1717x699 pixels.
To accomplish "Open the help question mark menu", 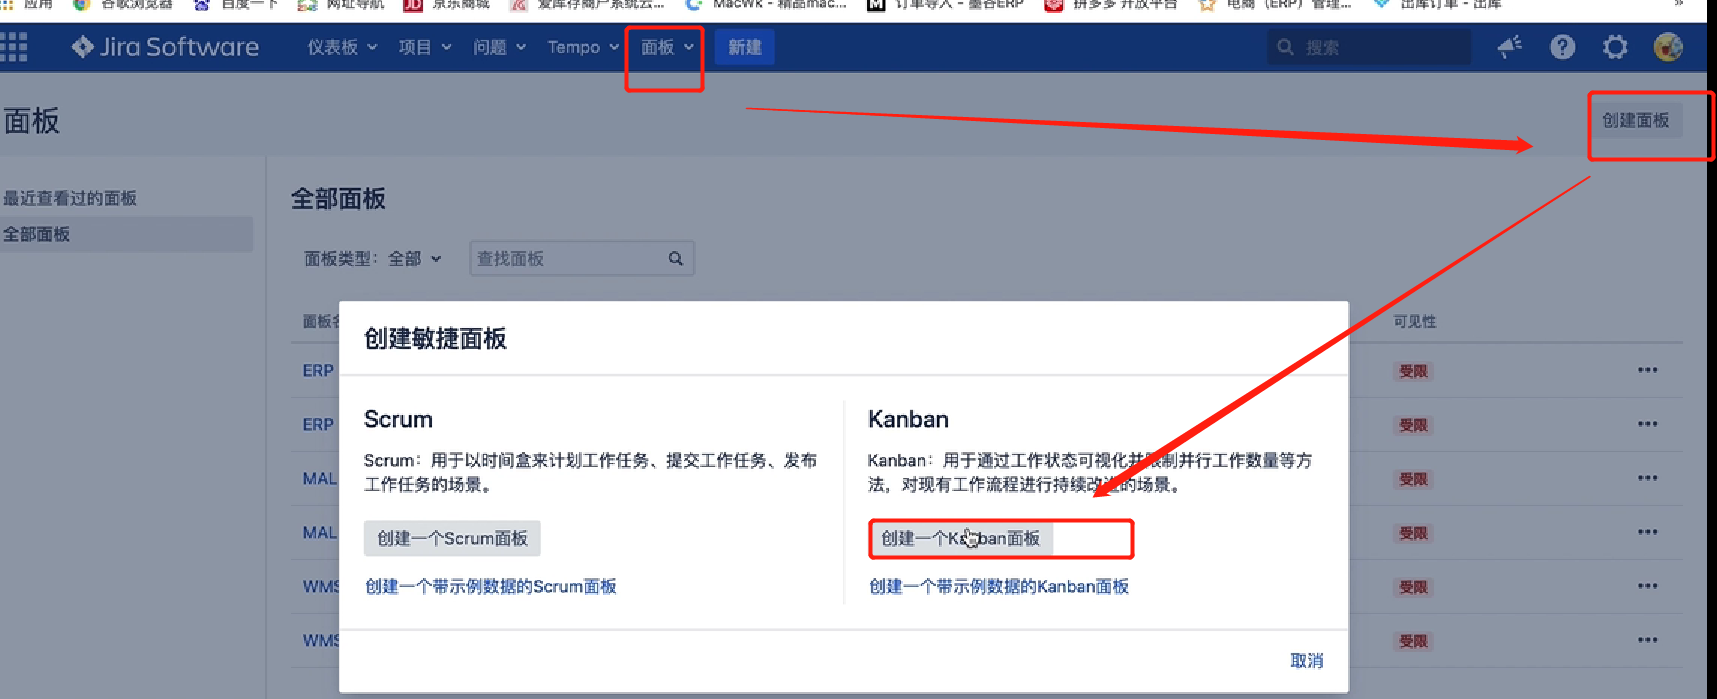I will 1562,47.
